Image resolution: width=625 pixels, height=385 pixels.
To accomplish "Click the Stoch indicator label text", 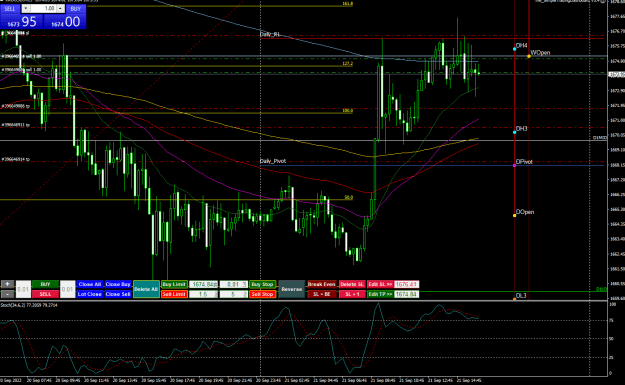I will tap(29, 305).
